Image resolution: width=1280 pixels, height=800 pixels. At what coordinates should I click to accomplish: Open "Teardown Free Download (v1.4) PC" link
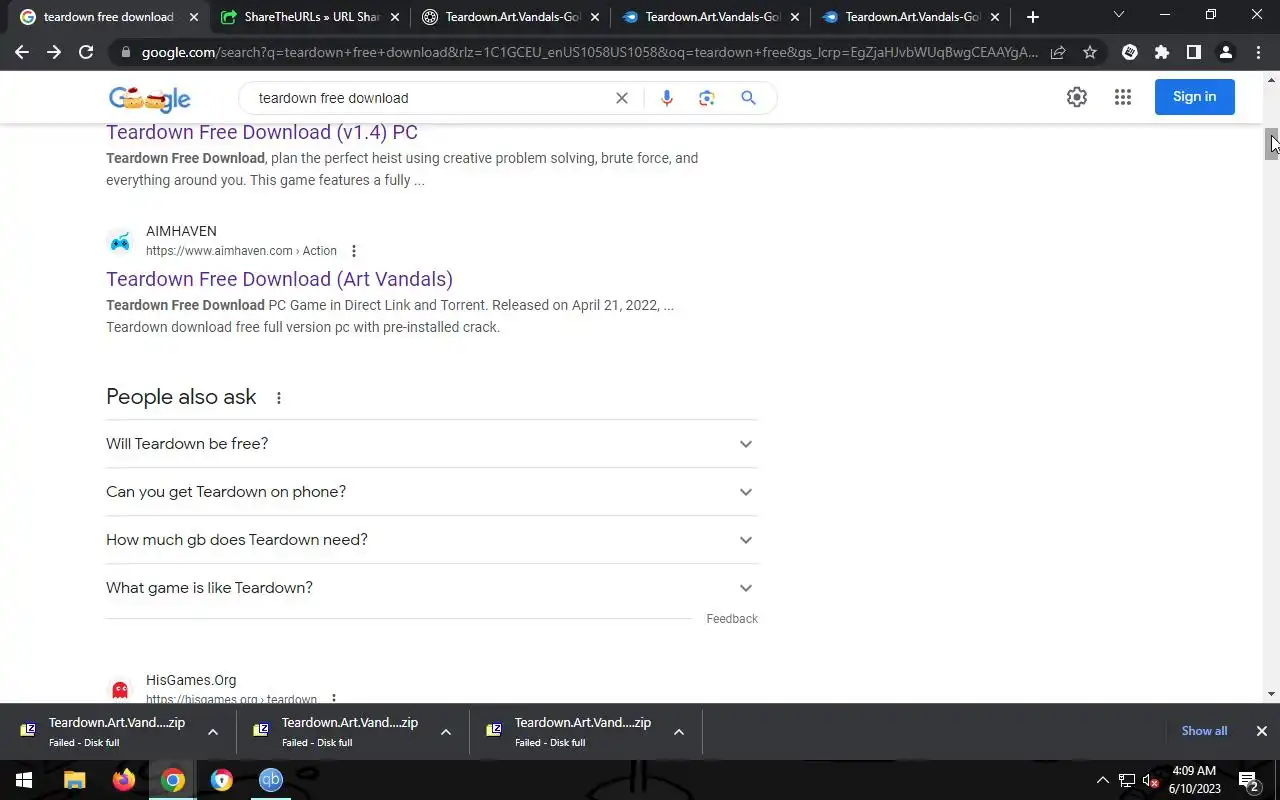262,132
